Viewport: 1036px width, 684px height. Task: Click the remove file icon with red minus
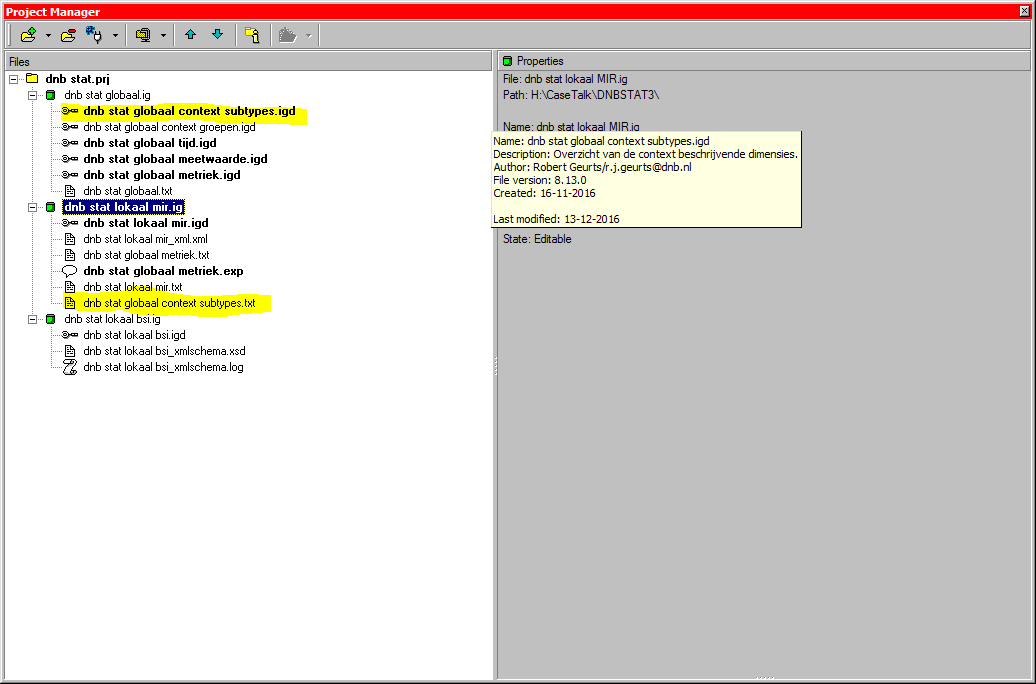pos(68,35)
